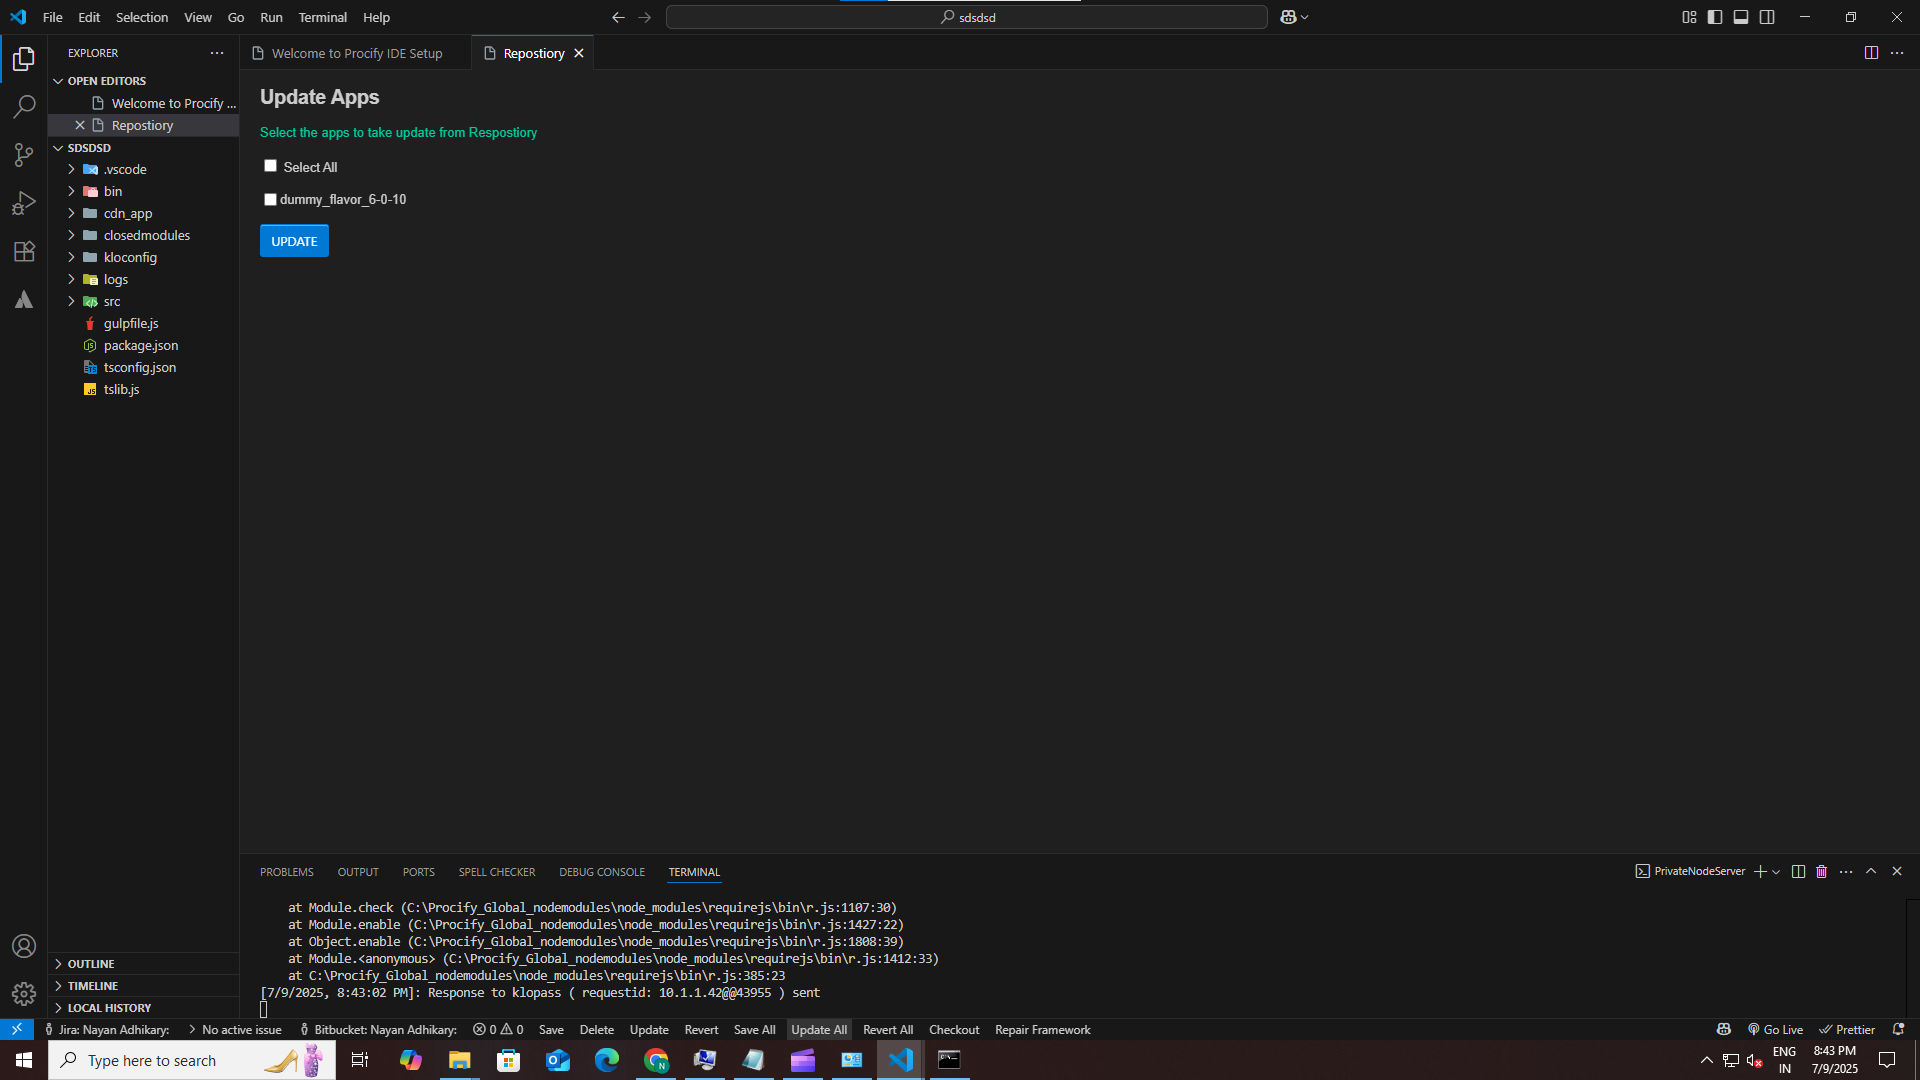Open the File menu
The height and width of the screenshot is (1080, 1920).
(x=53, y=17)
